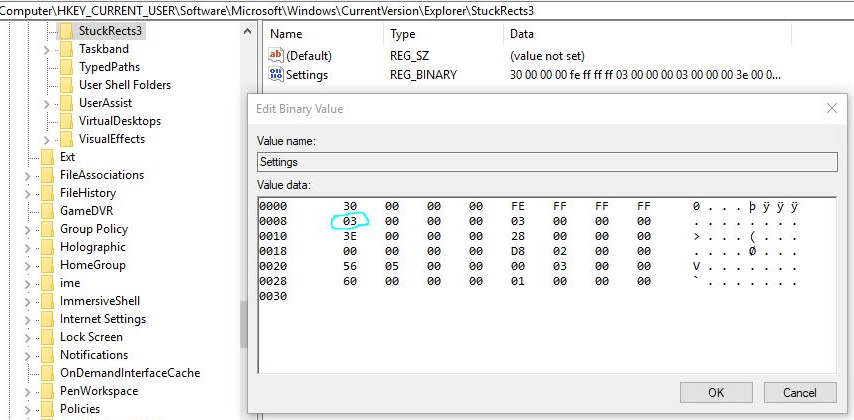This screenshot has width=854, height=420.
Task: Click the VisualEffects folder icon
Action: (66, 139)
